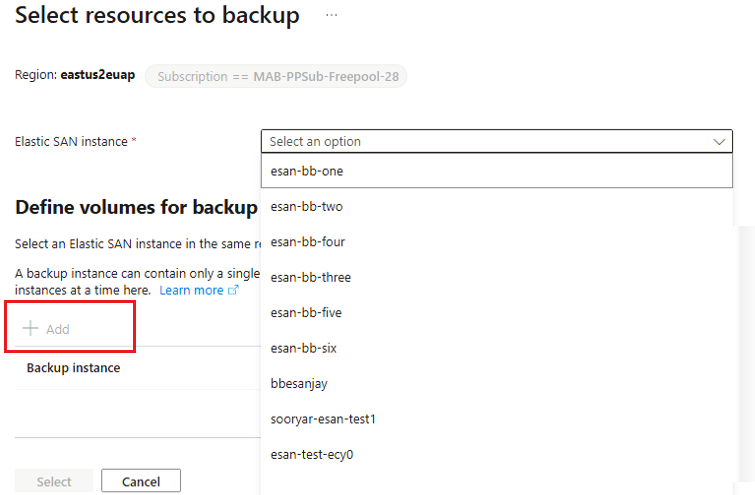The width and height of the screenshot is (755, 495).
Task: Choose esan-bb-one from the list
Action: tap(496, 171)
